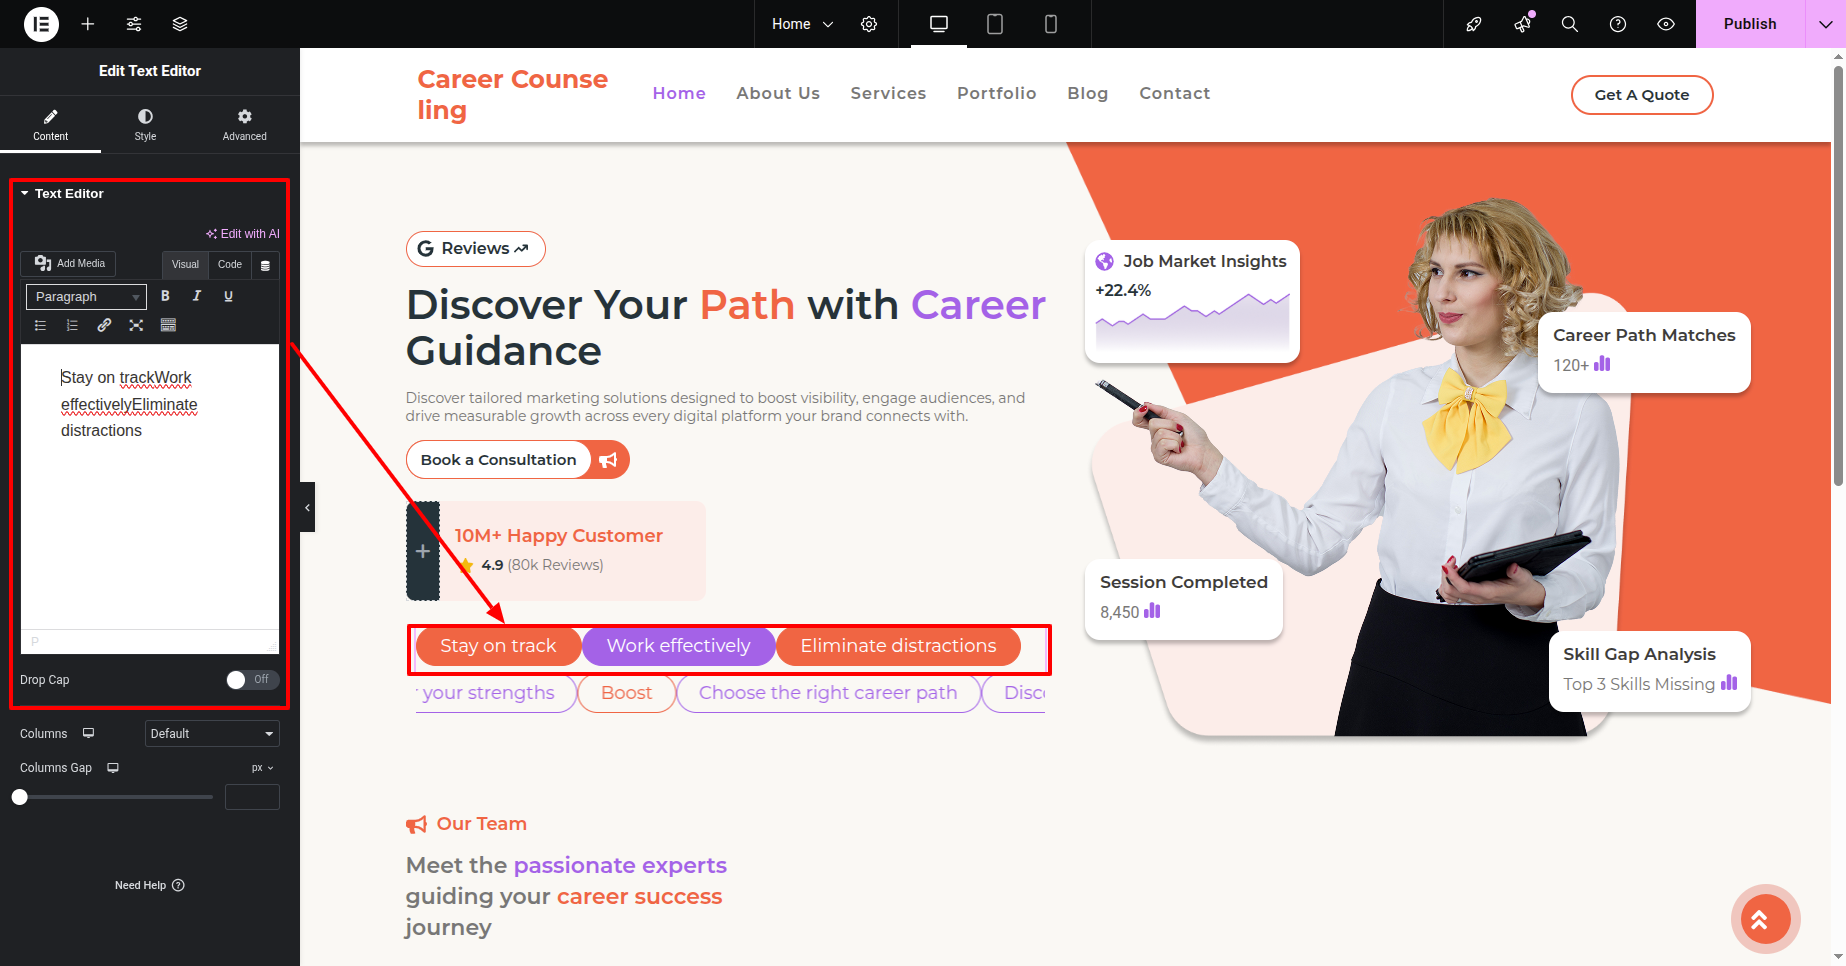
Task: Preview changes with eye icon
Action: coord(1666,24)
